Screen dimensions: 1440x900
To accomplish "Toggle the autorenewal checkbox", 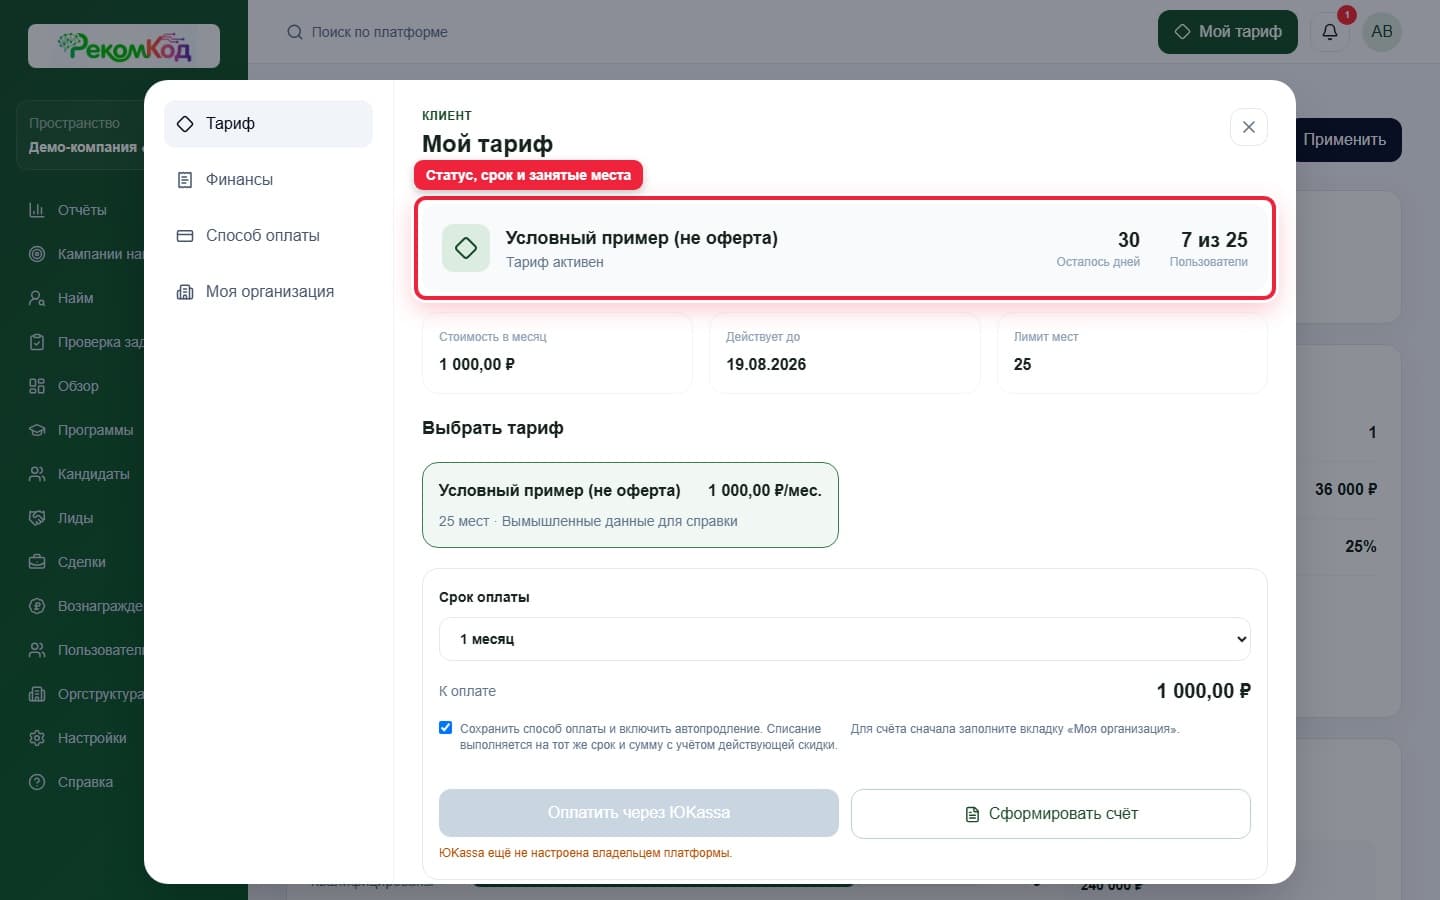I will pyautogui.click(x=446, y=728).
